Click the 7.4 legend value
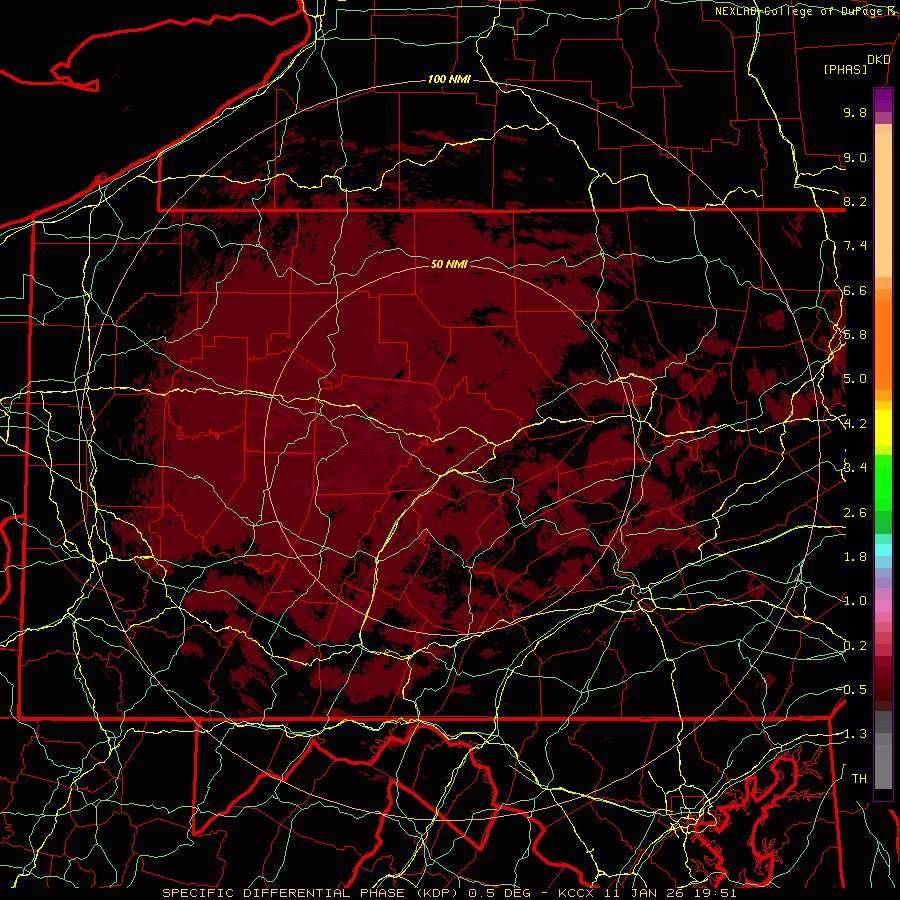Screen dimensions: 900x900 click(x=855, y=246)
